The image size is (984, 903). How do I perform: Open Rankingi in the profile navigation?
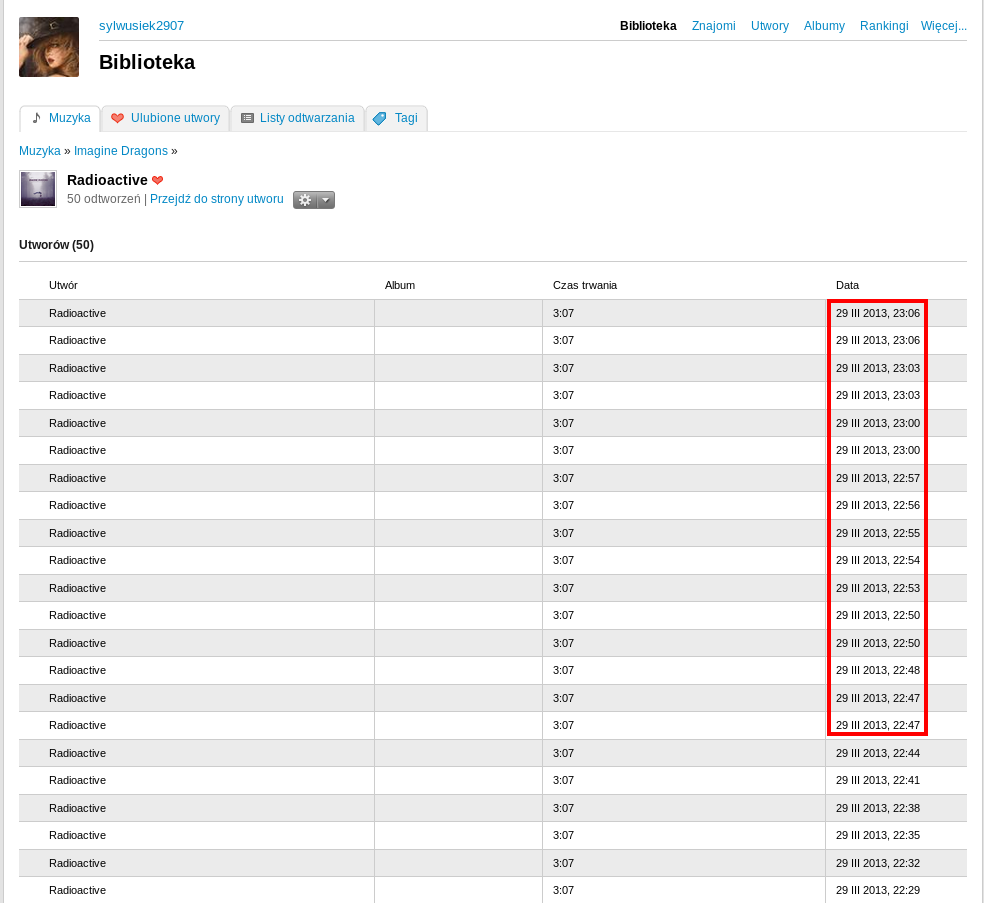[884, 26]
